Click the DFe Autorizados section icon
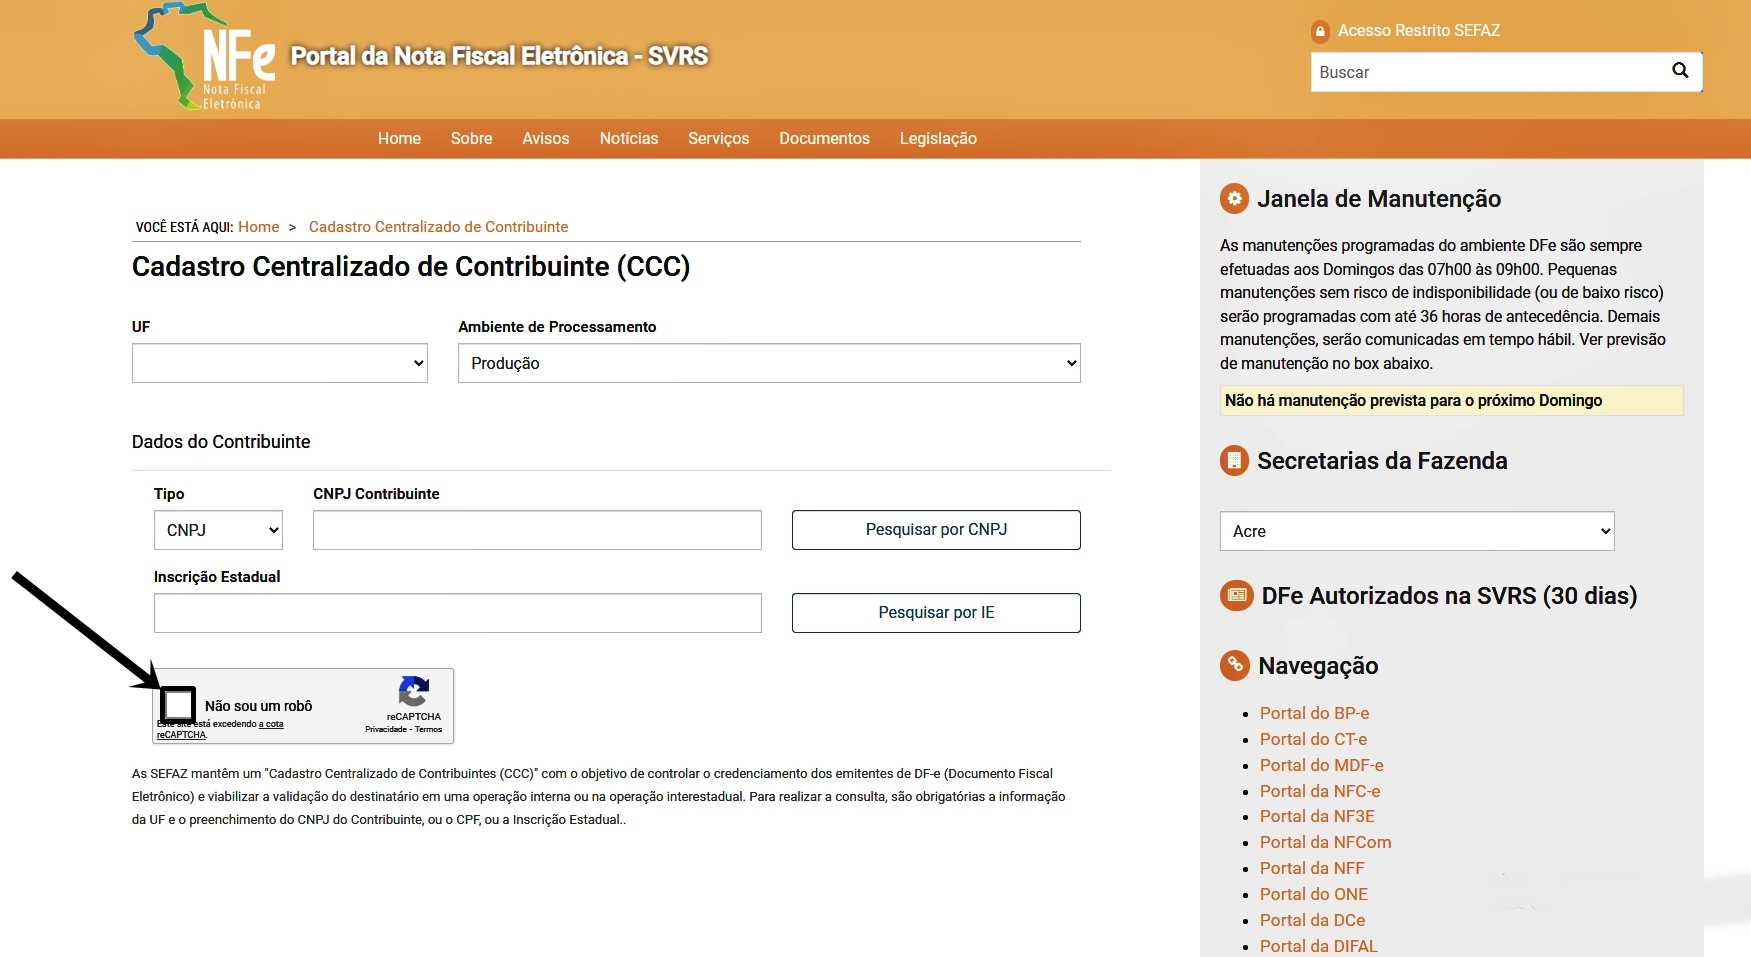This screenshot has width=1751, height=957. 1237,595
